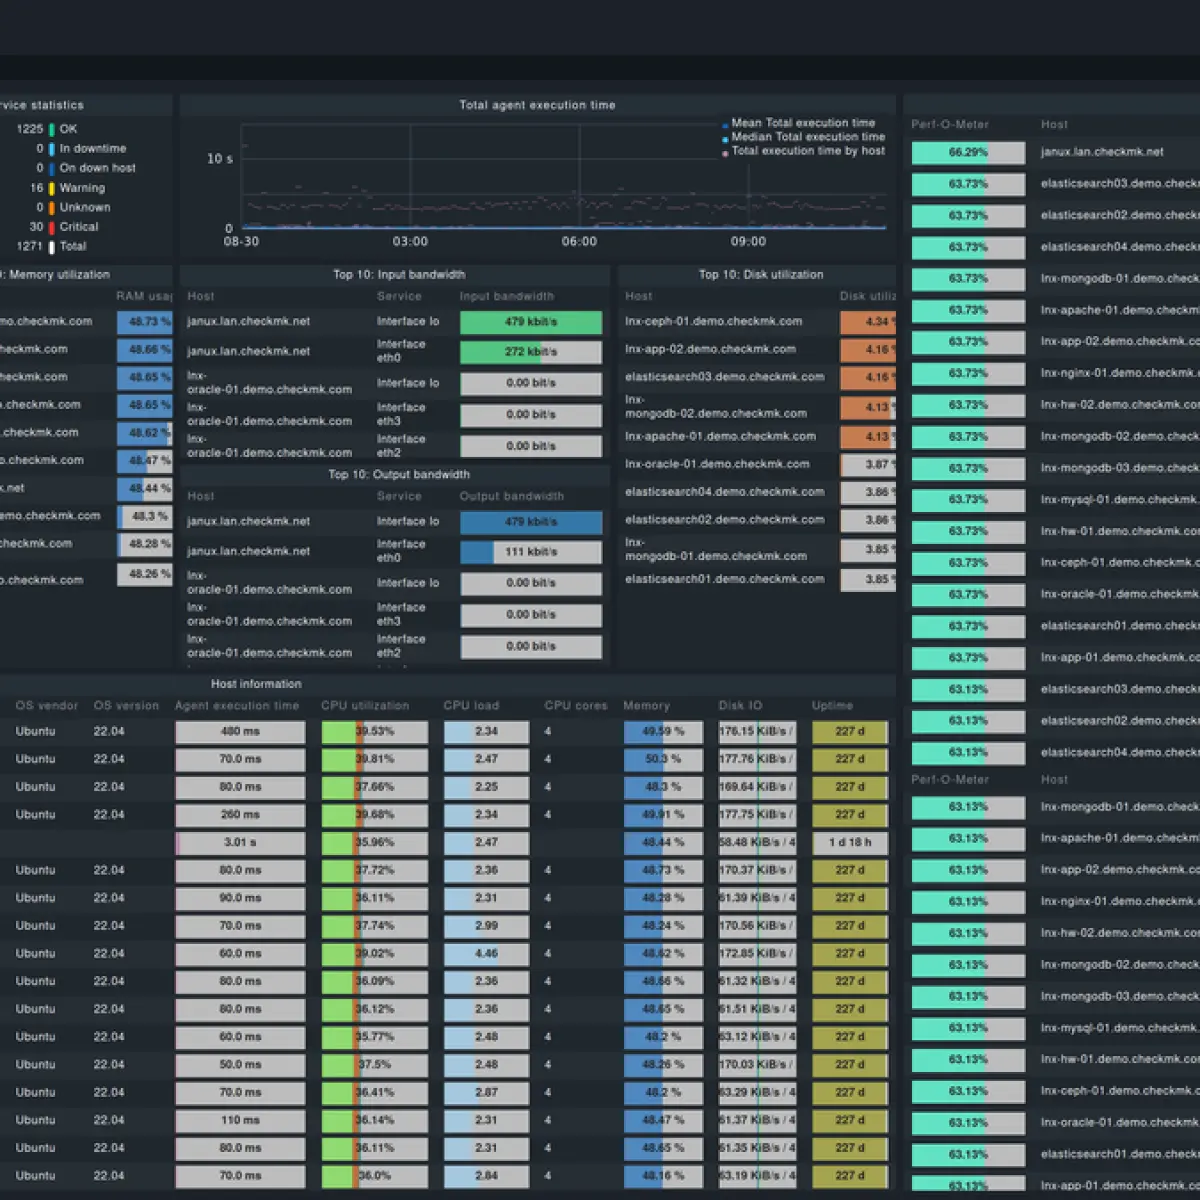This screenshot has height=1200, width=1200.
Task: Click the yellow Warning status indicator
Action: point(52,188)
